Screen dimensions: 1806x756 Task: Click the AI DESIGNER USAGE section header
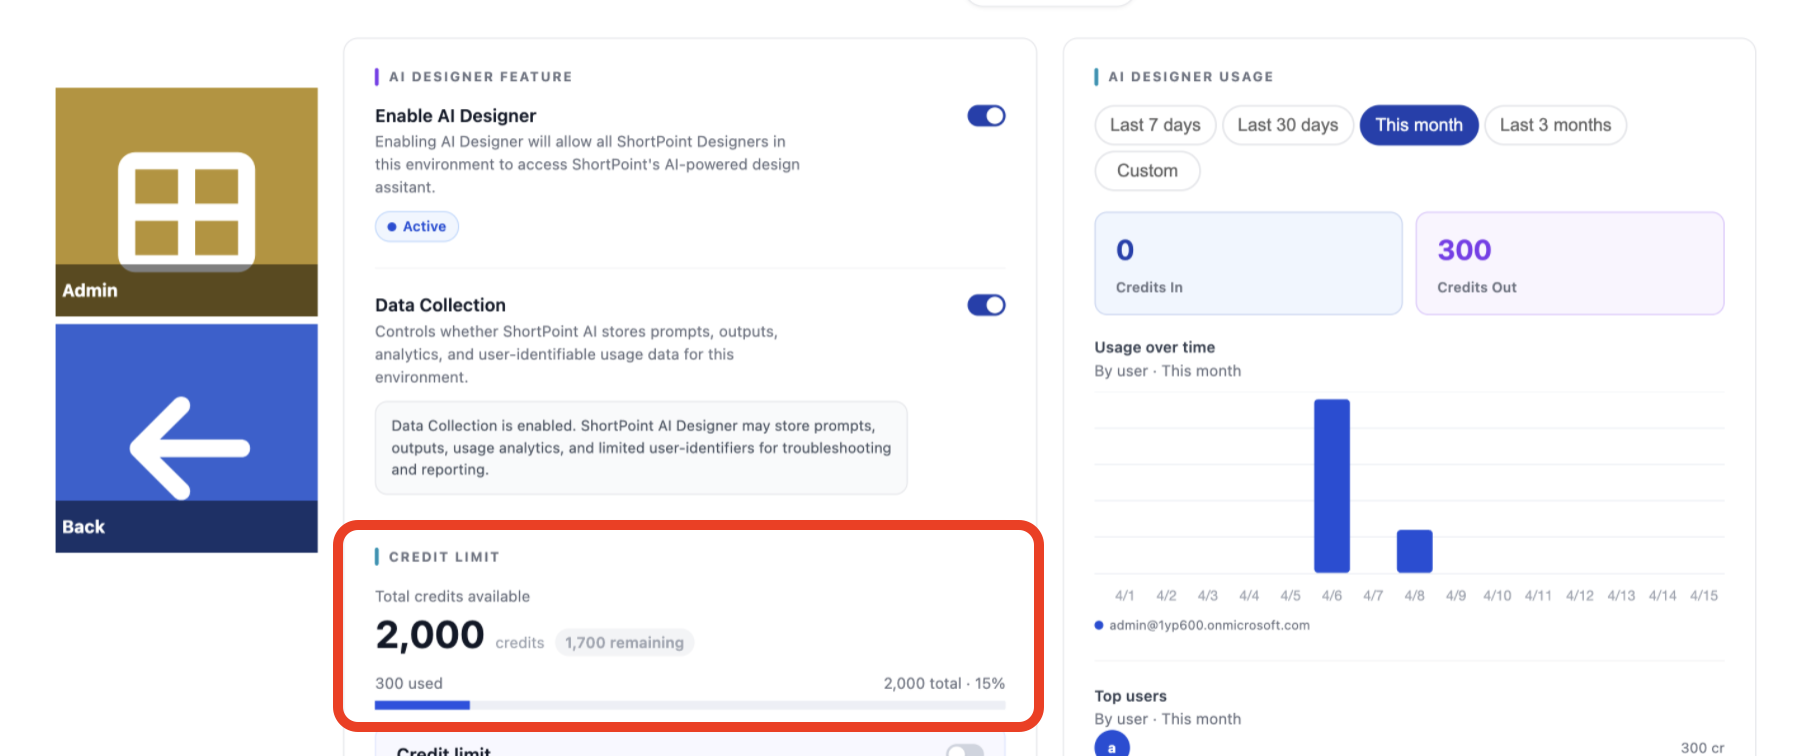[1191, 77]
